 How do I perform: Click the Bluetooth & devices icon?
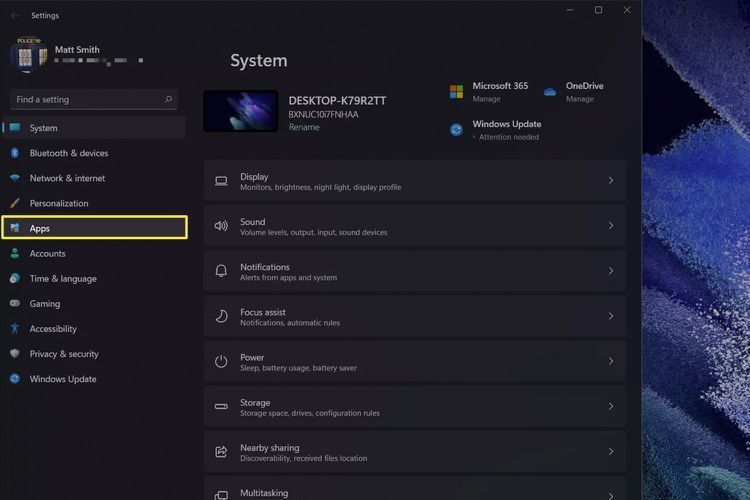[x=15, y=153]
